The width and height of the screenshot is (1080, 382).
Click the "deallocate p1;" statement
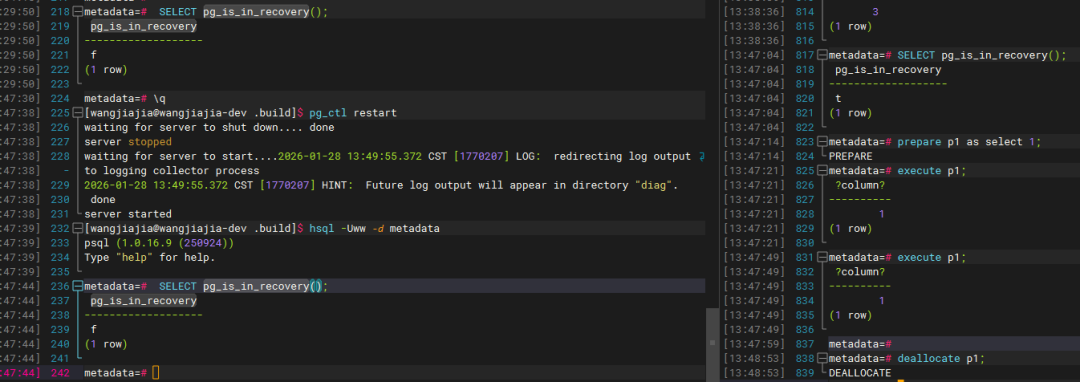click(x=942, y=359)
